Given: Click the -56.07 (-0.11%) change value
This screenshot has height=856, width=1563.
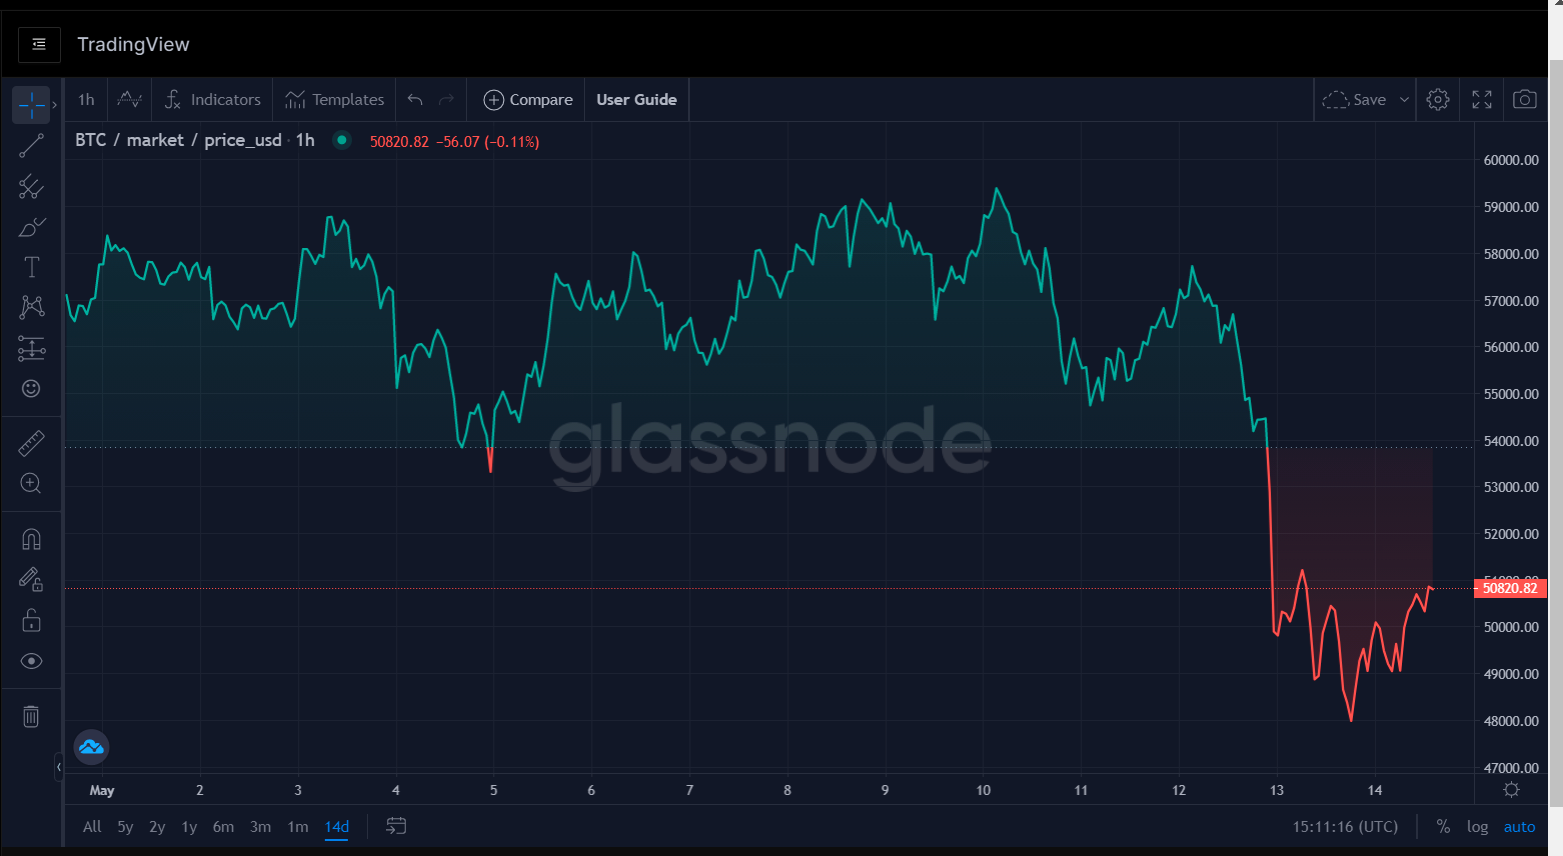Looking at the screenshot, I should click(488, 142).
